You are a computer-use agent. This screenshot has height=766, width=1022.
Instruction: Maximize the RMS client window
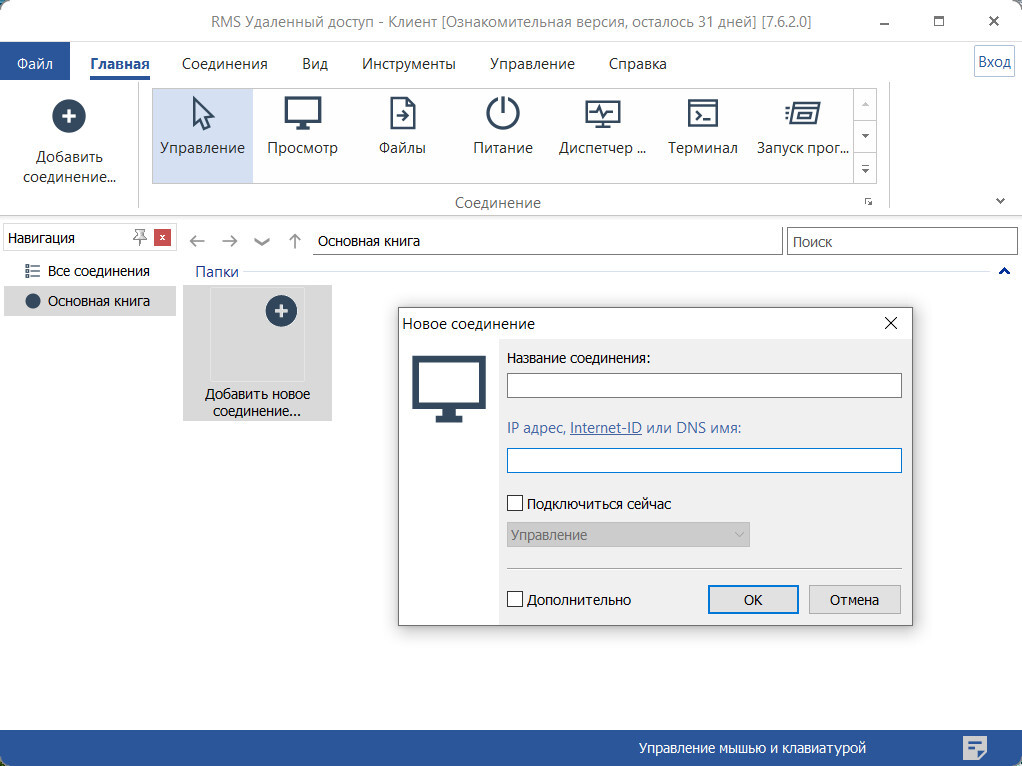(939, 22)
